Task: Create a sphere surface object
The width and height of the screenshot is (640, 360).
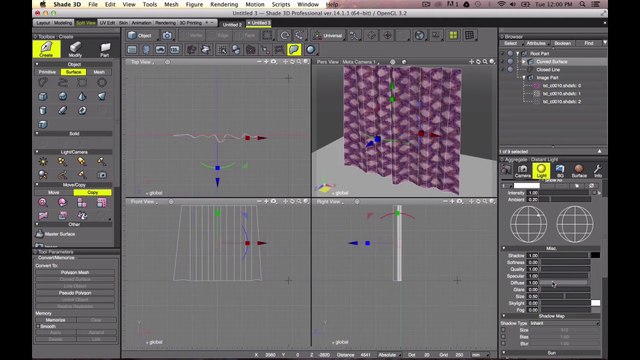Action: [62, 96]
